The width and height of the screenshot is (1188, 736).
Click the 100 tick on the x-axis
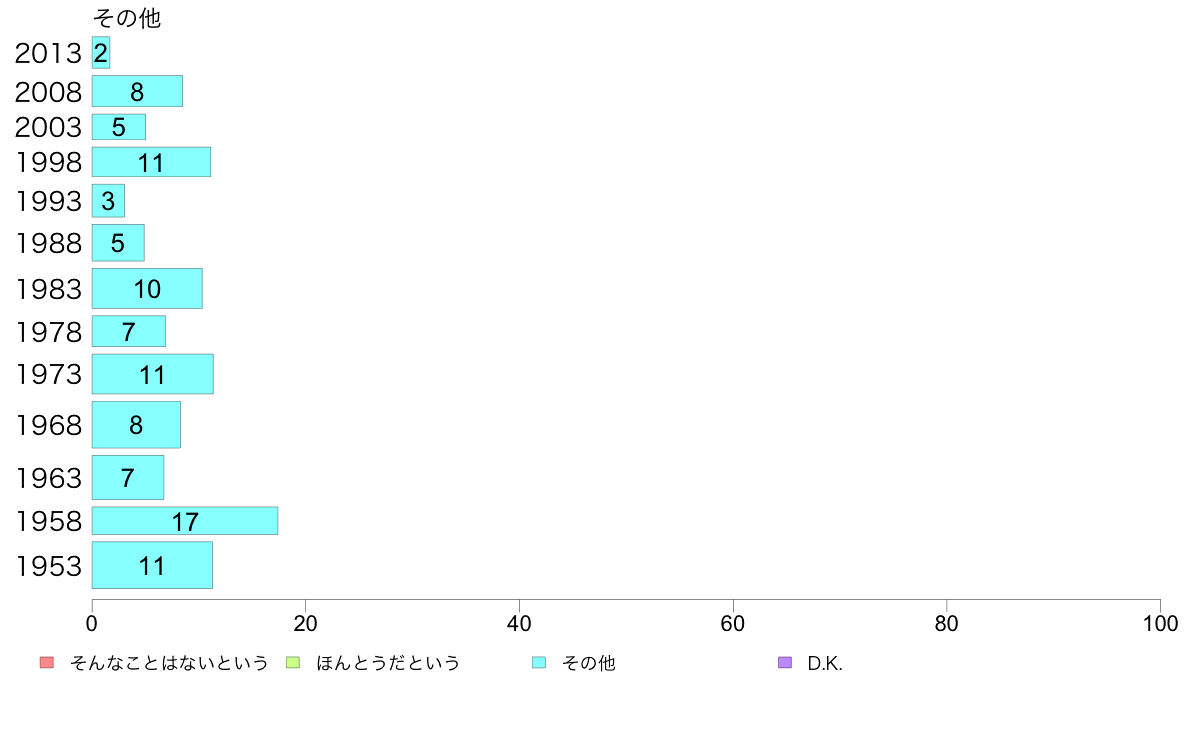click(x=1160, y=624)
